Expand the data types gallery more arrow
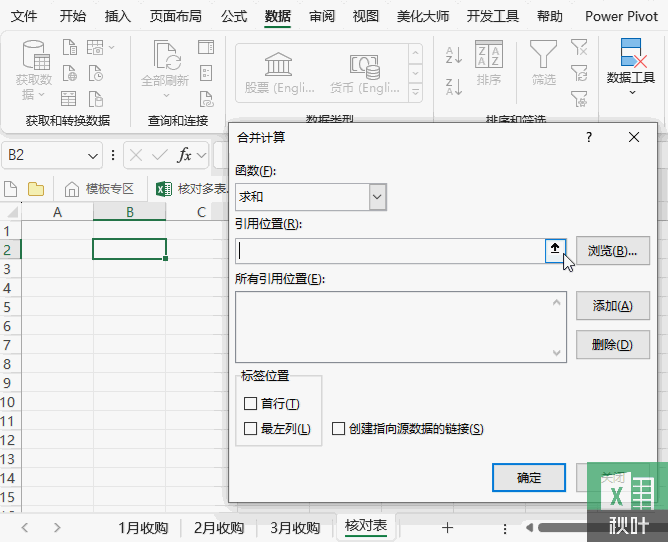668x542 pixels. point(415,92)
